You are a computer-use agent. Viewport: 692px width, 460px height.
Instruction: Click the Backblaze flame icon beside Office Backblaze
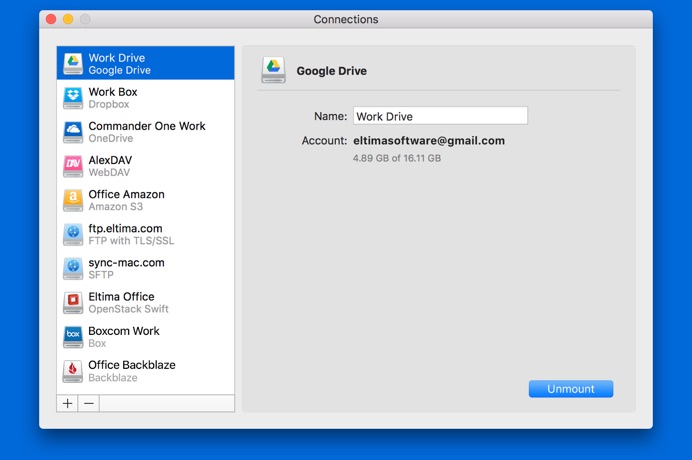click(x=73, y=371)
